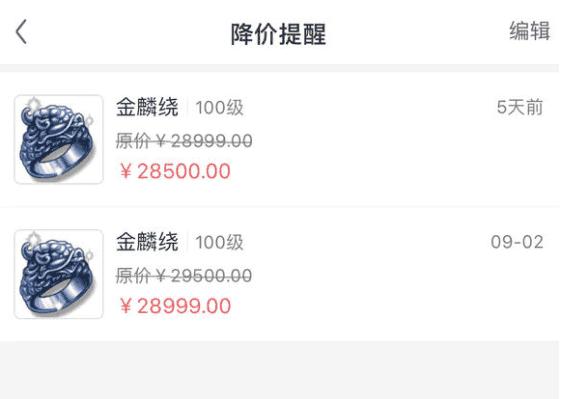Select the ¥28999.00 red current price

tap(175, 306)
